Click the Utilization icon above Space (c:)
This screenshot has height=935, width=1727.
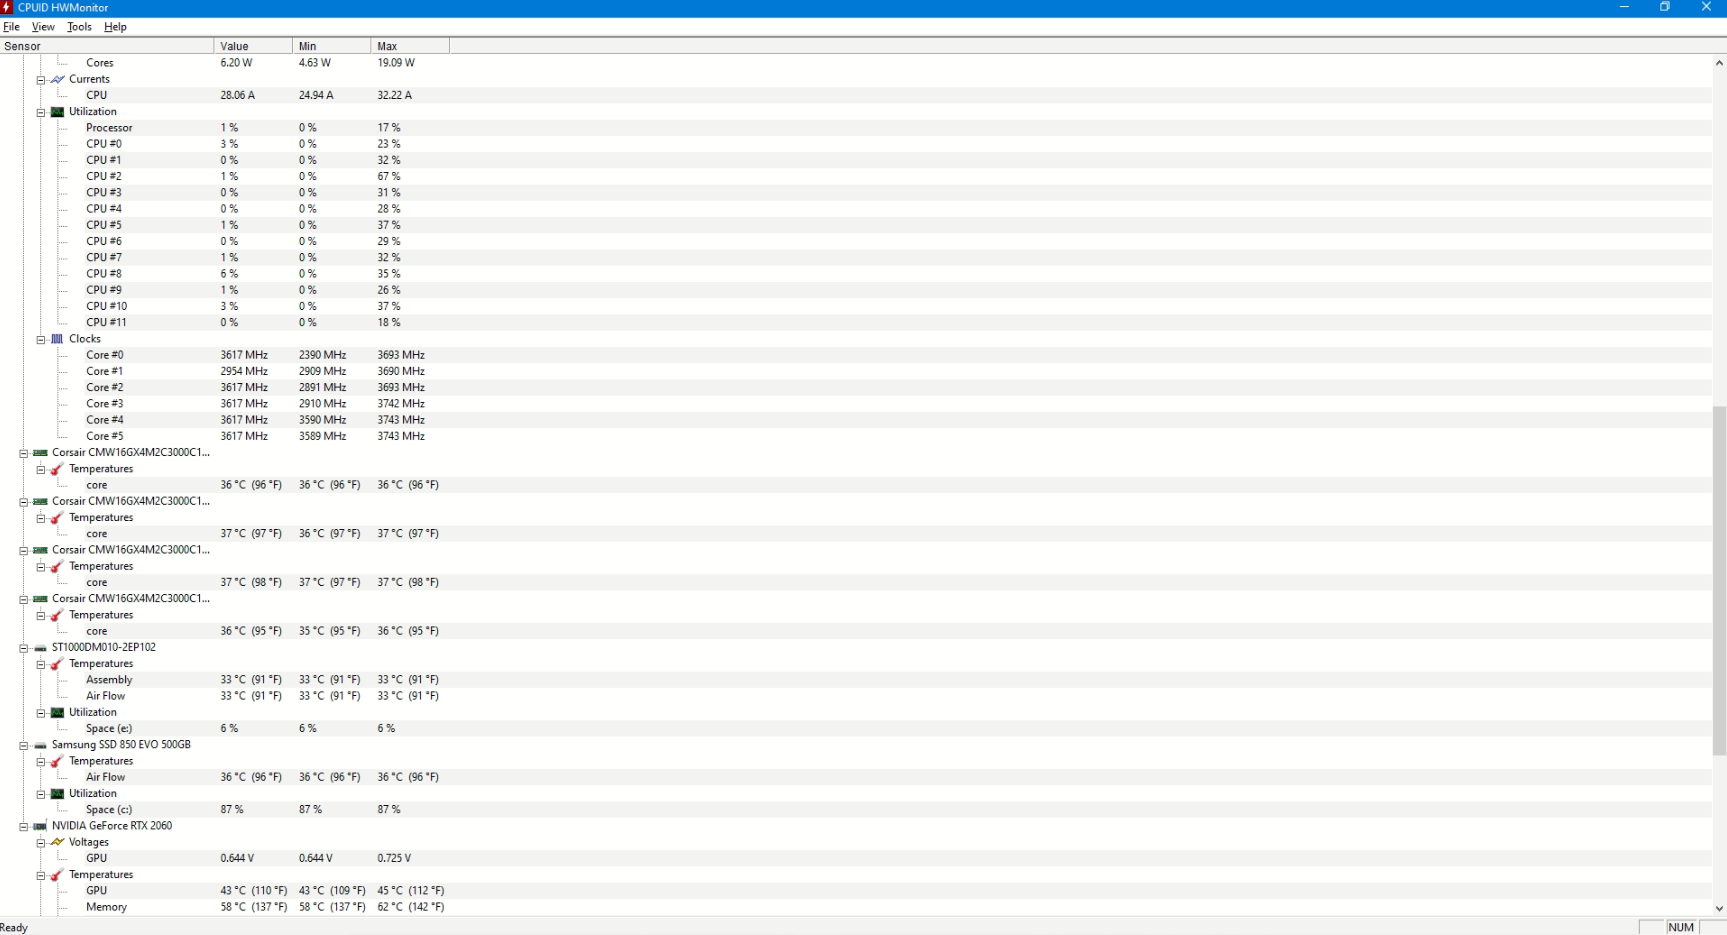tap(58, 794)
